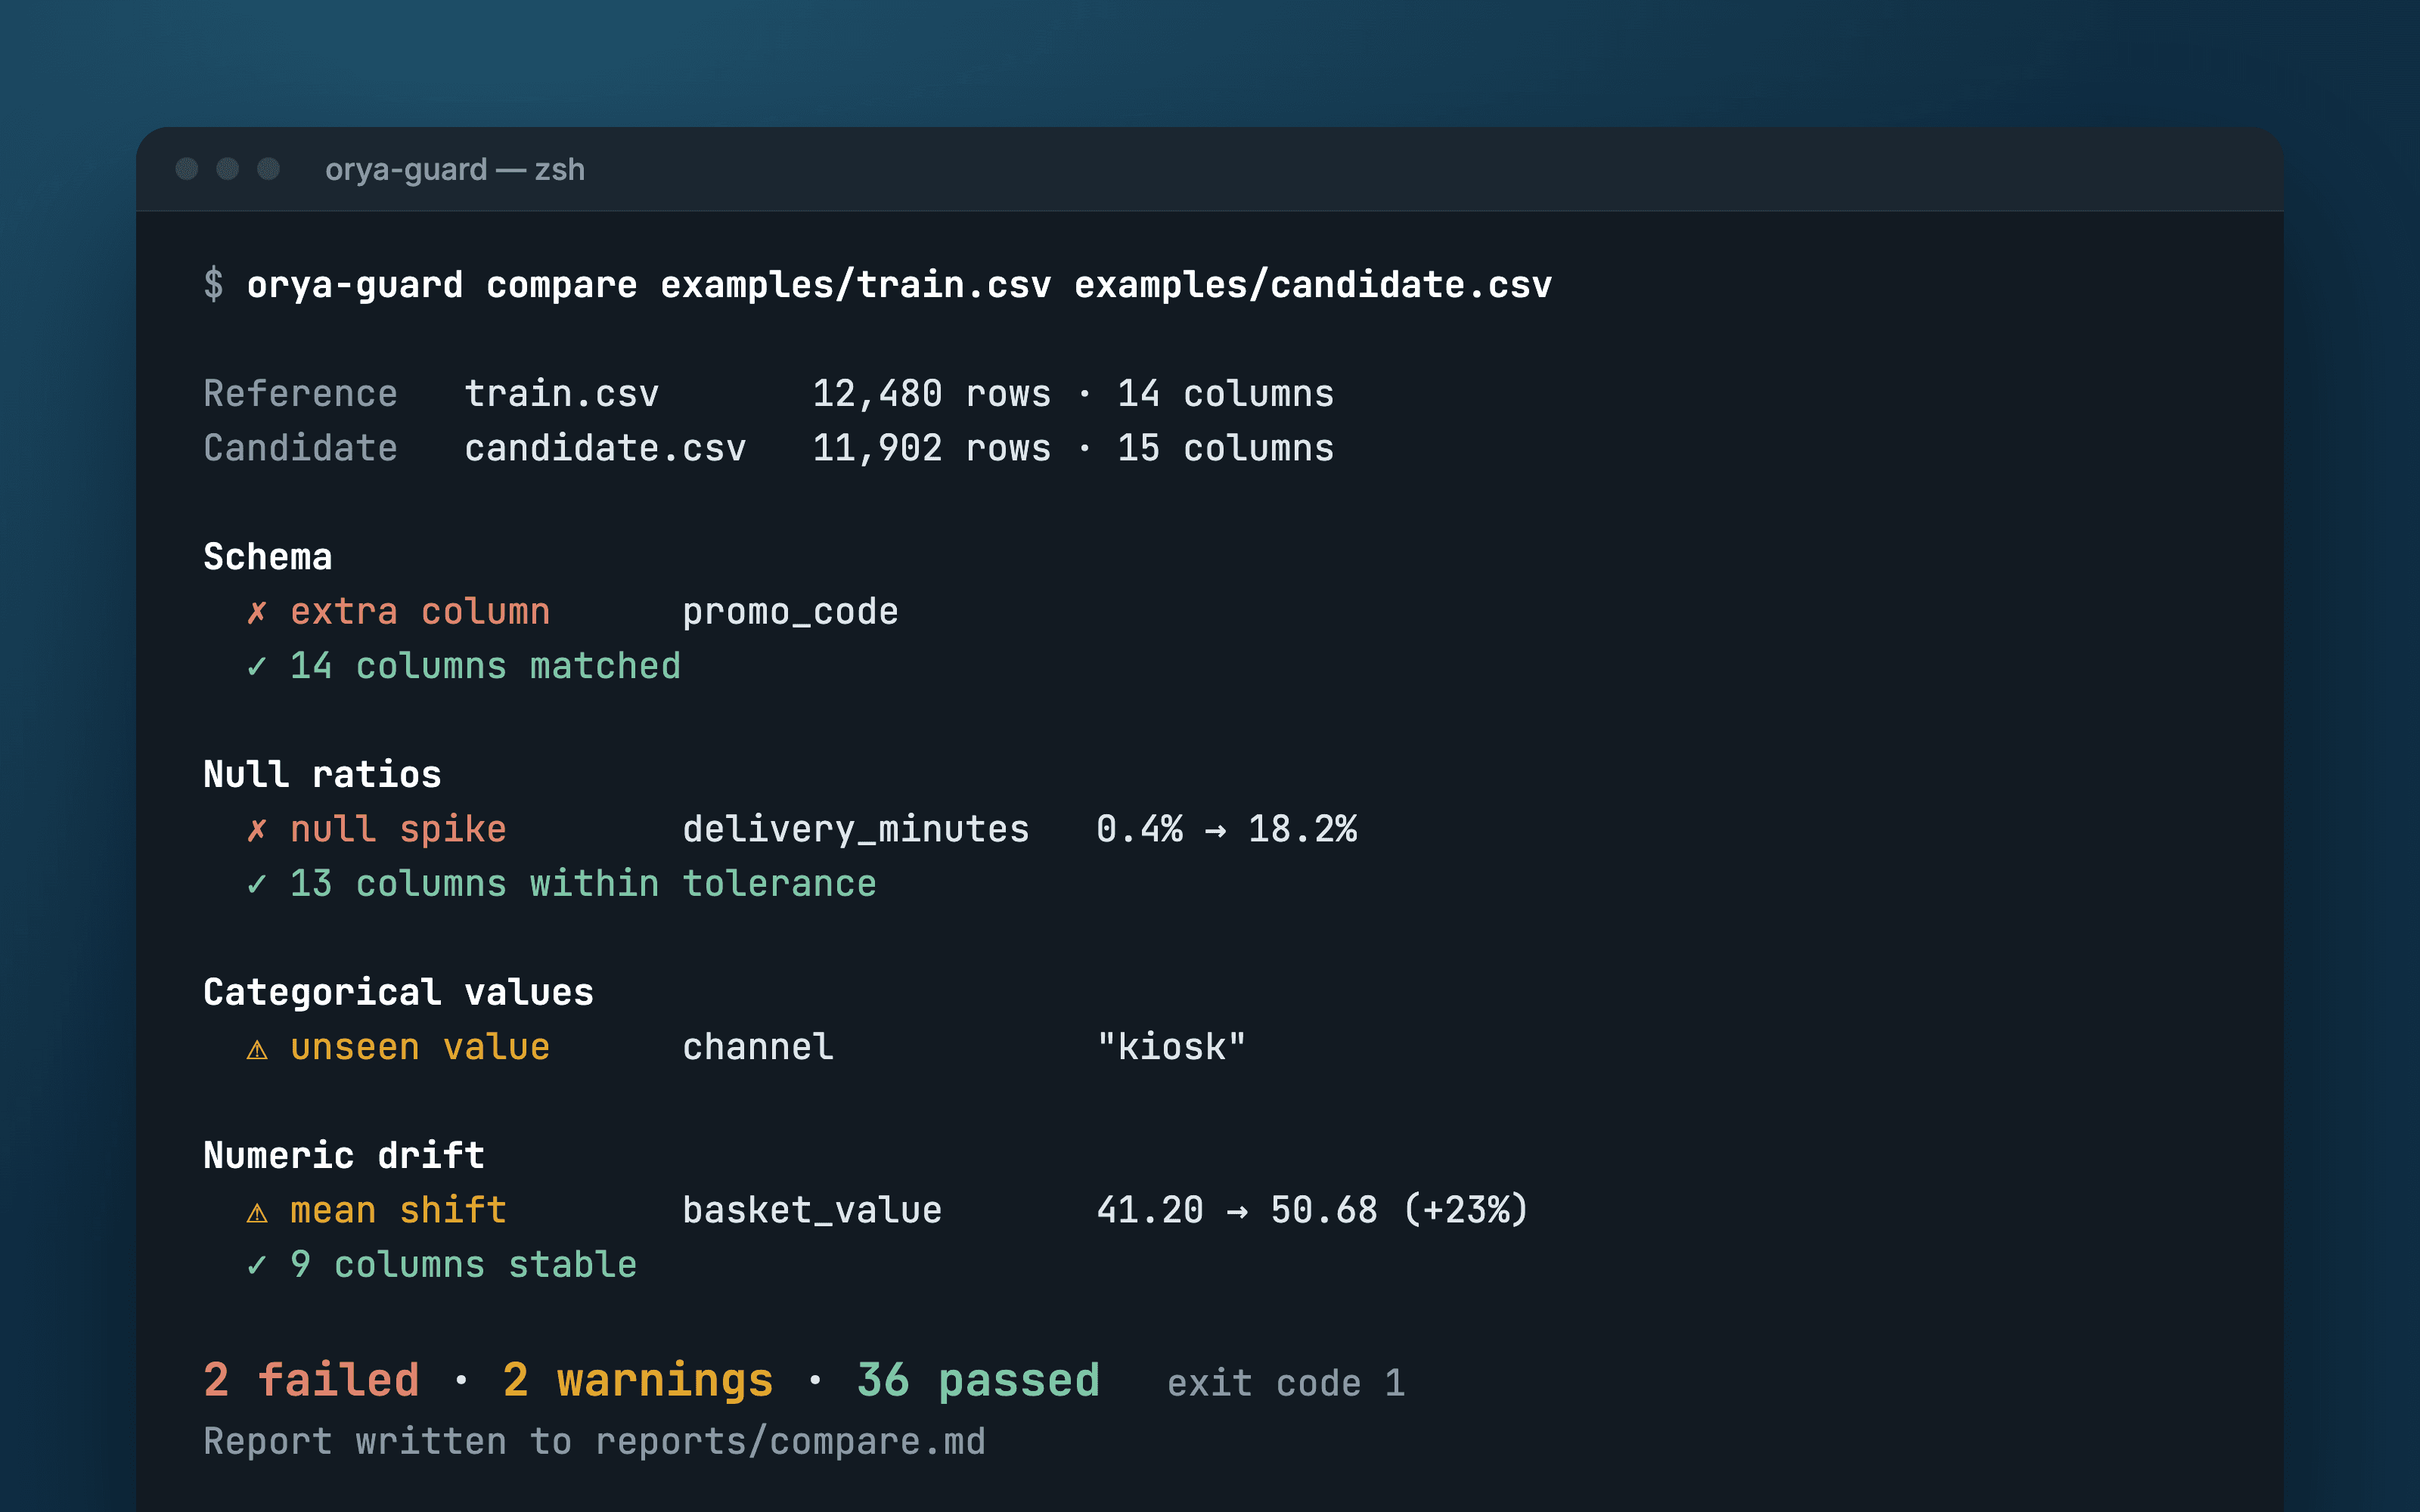Click '11,902 rows' in the Candidate row

pos(932,448)
